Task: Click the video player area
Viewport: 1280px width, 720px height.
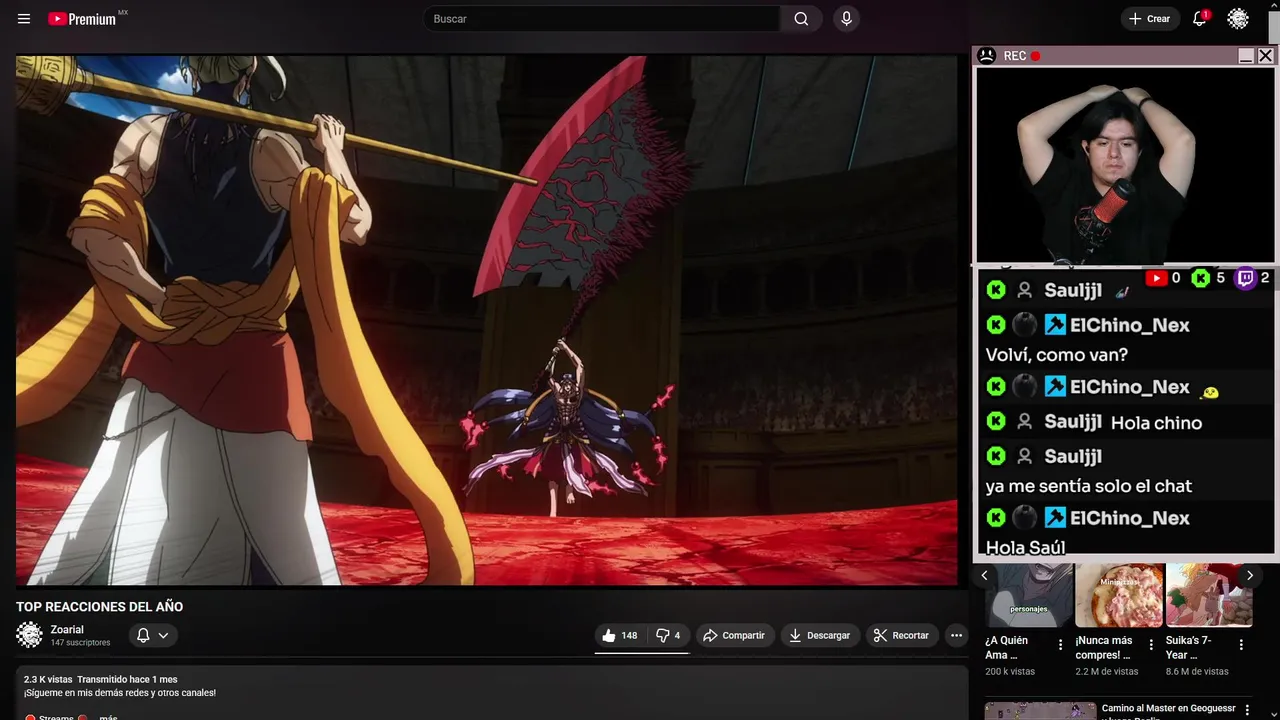Action: [x=486, y=320]
